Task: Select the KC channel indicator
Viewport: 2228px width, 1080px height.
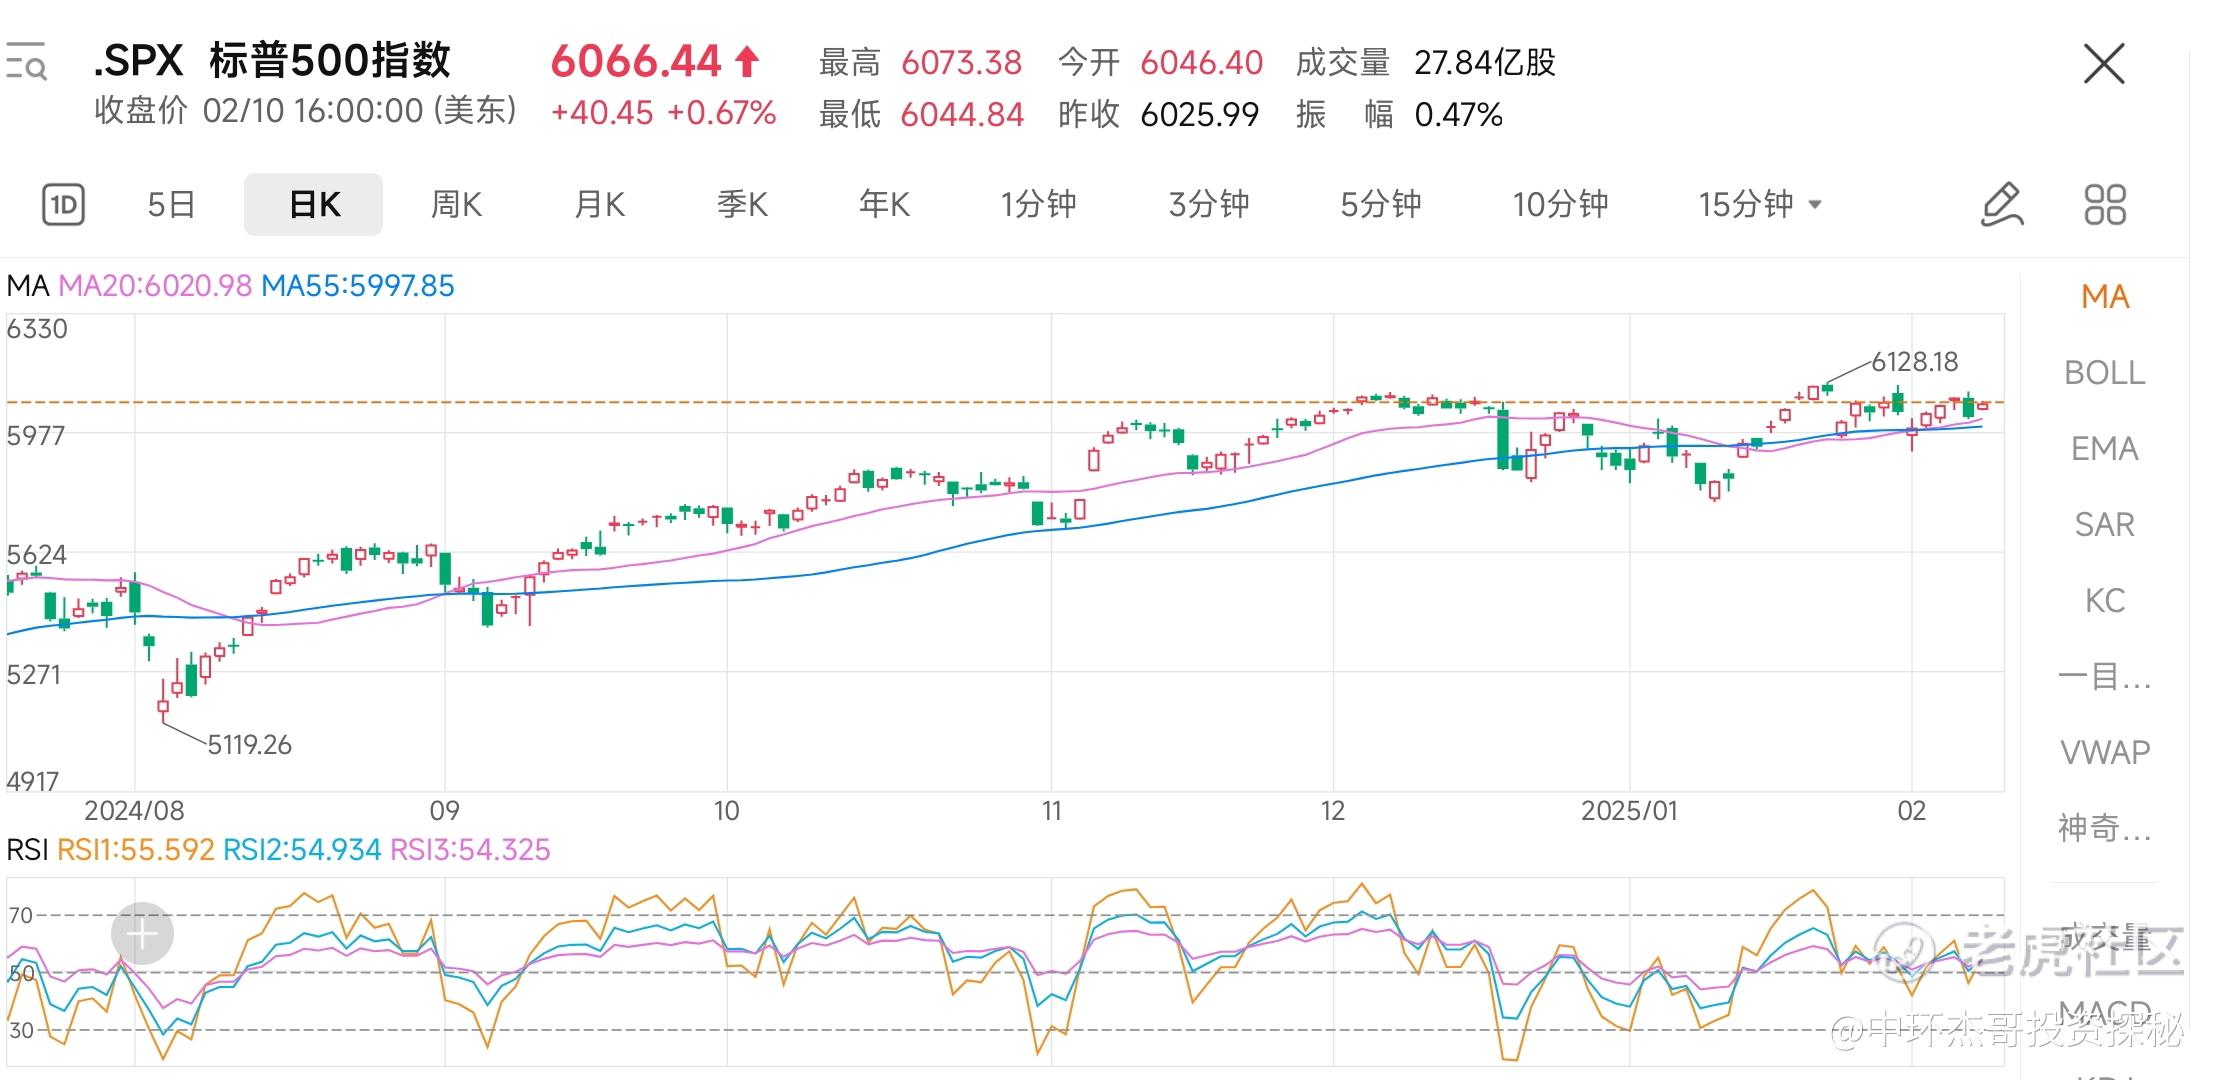Action: click(2104, 601)
